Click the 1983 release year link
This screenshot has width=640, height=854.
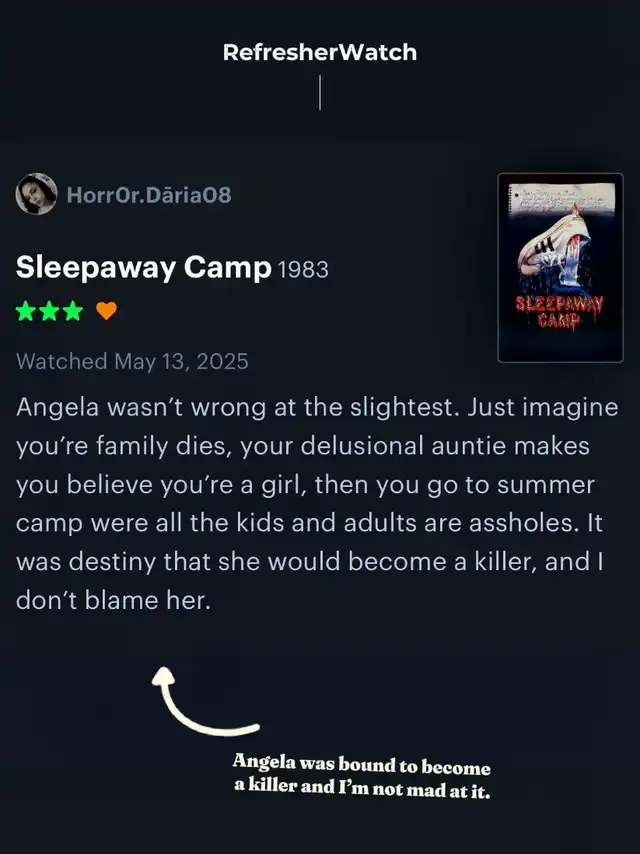303,270
